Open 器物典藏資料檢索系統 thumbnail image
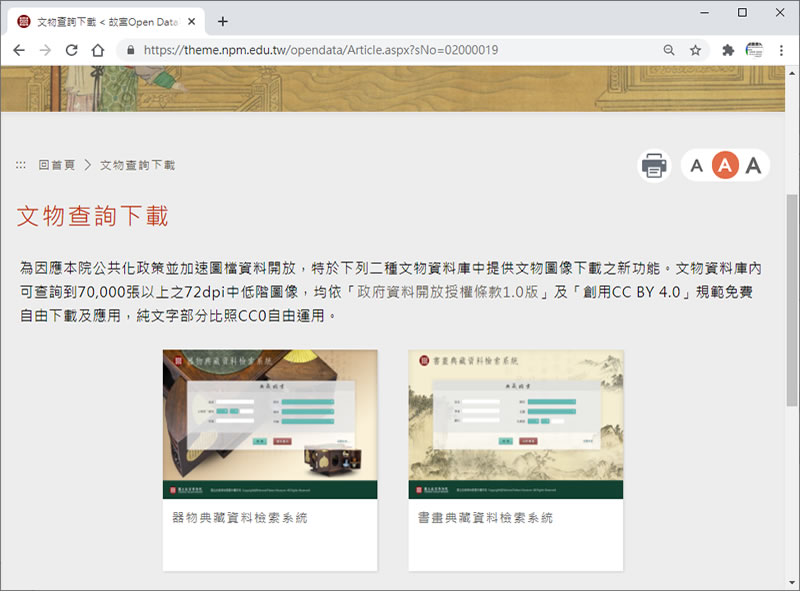 270,424
